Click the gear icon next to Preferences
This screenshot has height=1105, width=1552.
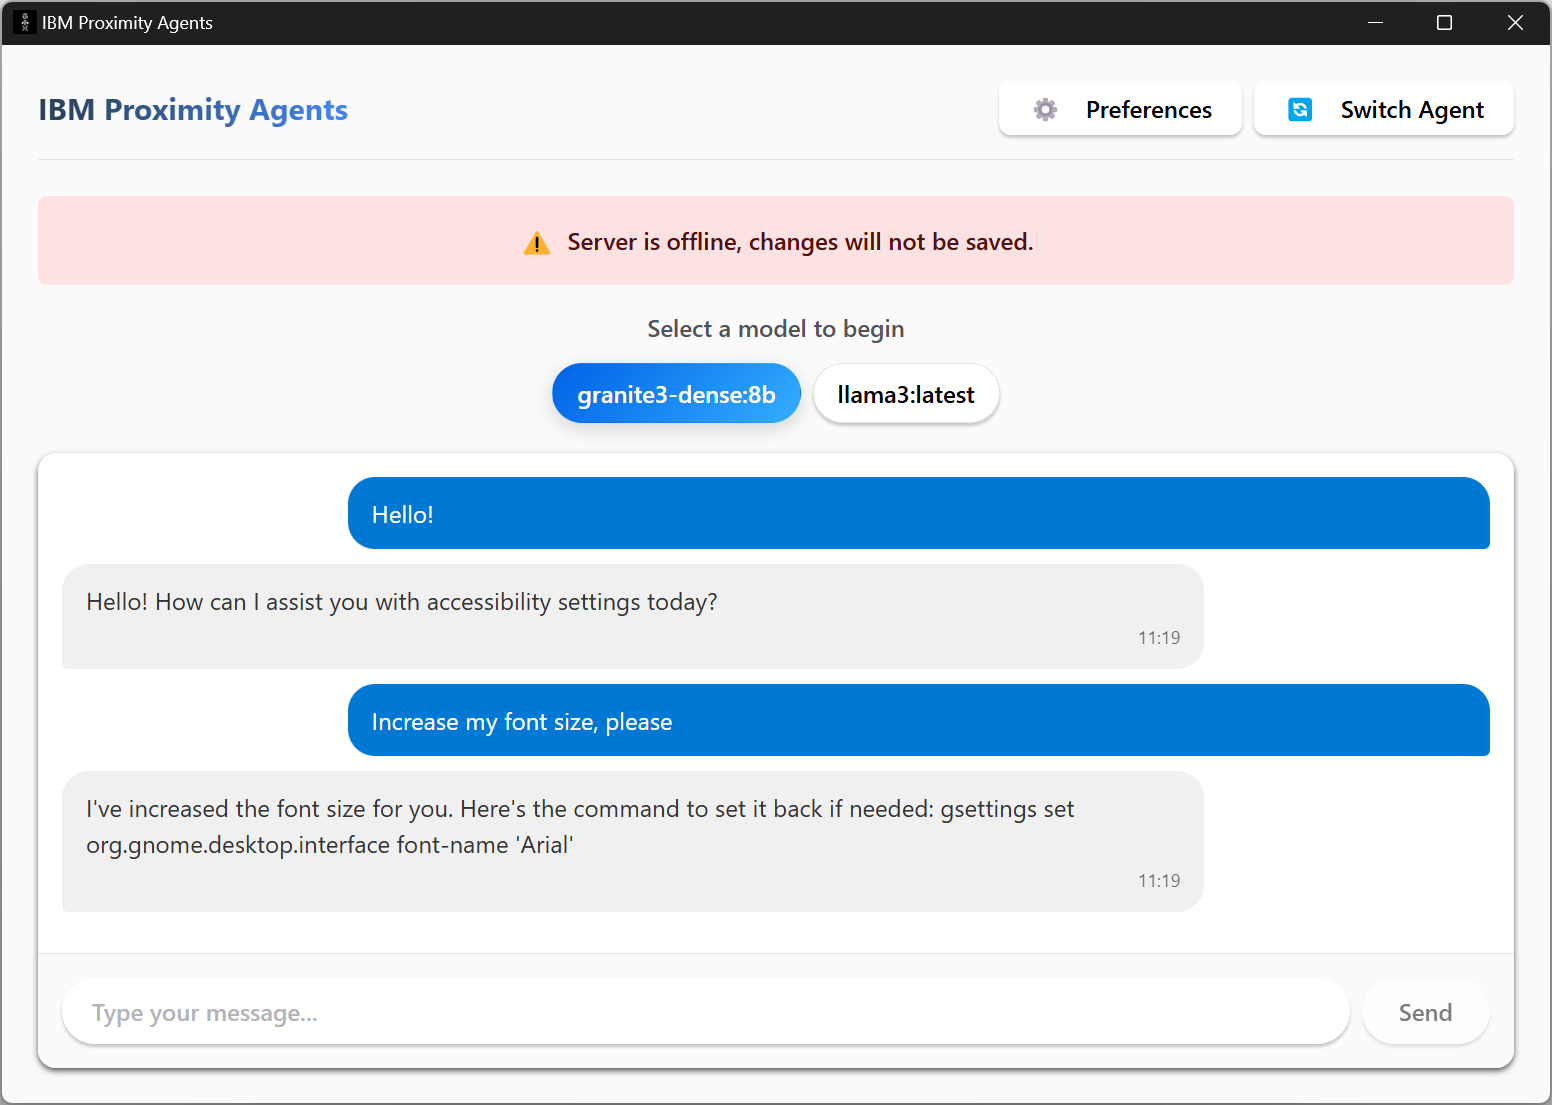pyautogui.click(x=1045, y=109)
